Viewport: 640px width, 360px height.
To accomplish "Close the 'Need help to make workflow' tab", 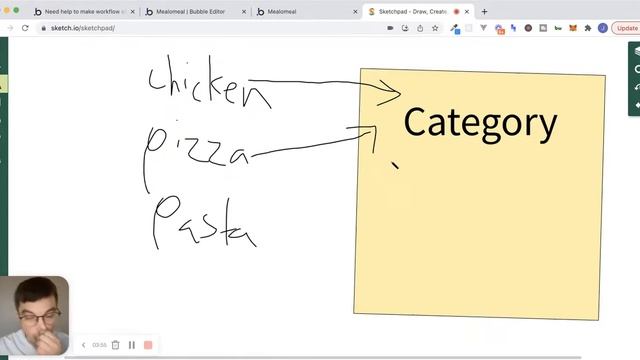I will 133,12.
